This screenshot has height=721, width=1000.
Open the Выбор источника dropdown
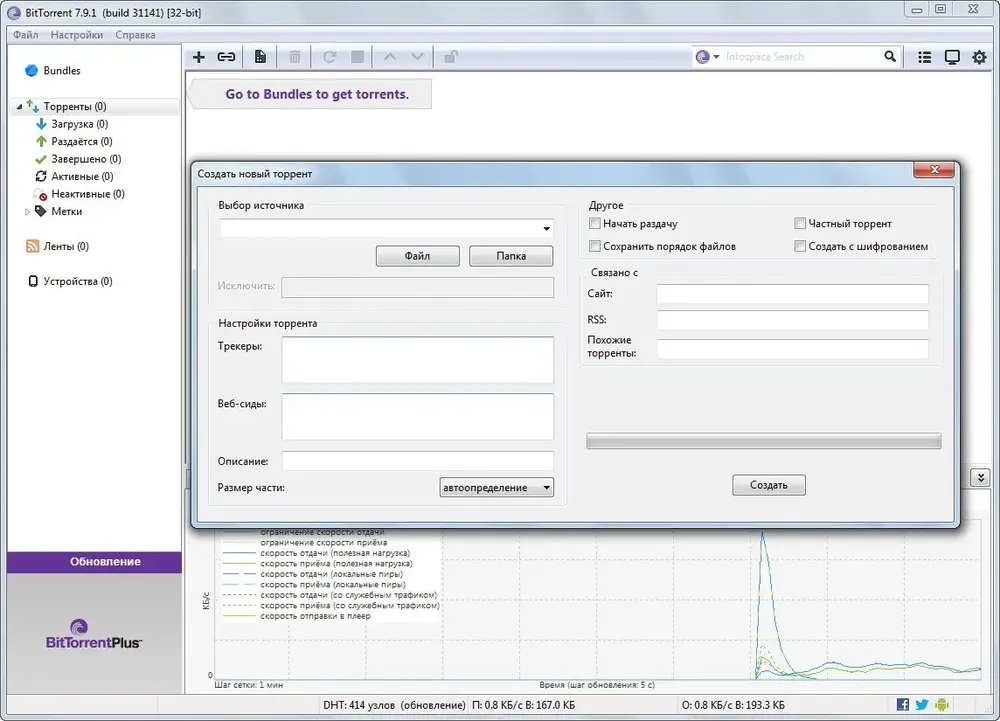(547, 229)
